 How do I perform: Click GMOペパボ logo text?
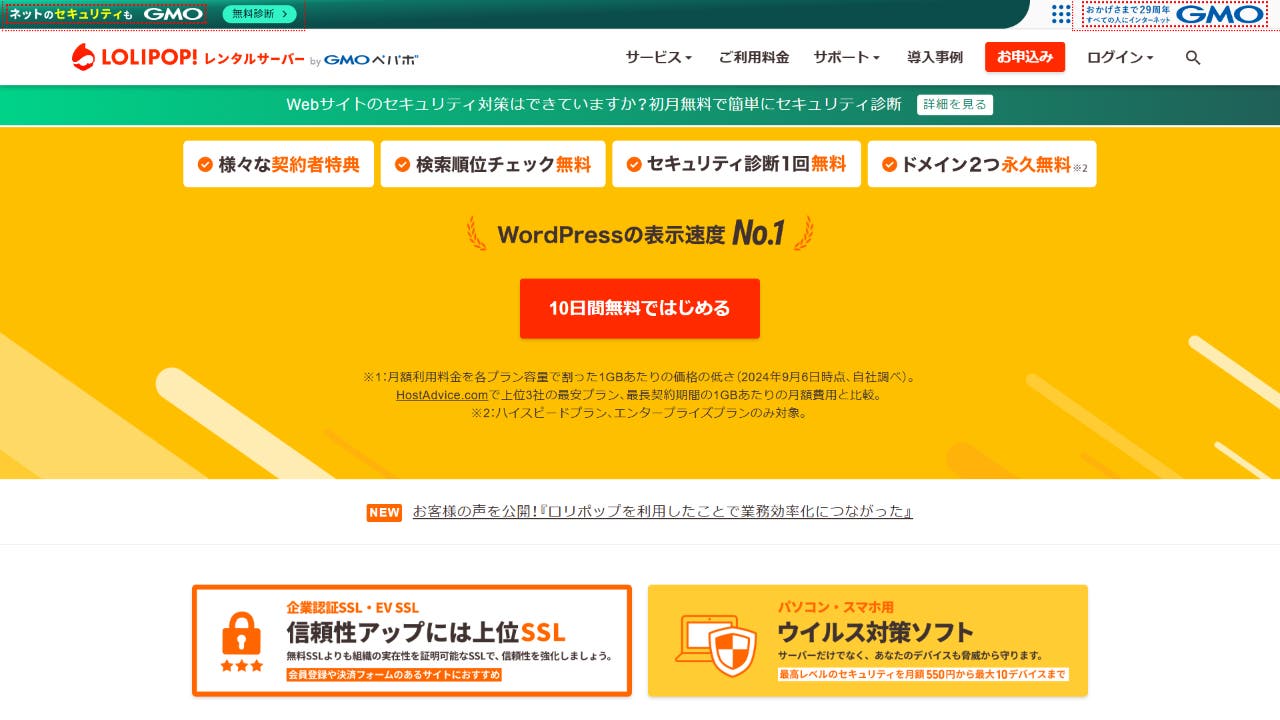coord(371,59)
